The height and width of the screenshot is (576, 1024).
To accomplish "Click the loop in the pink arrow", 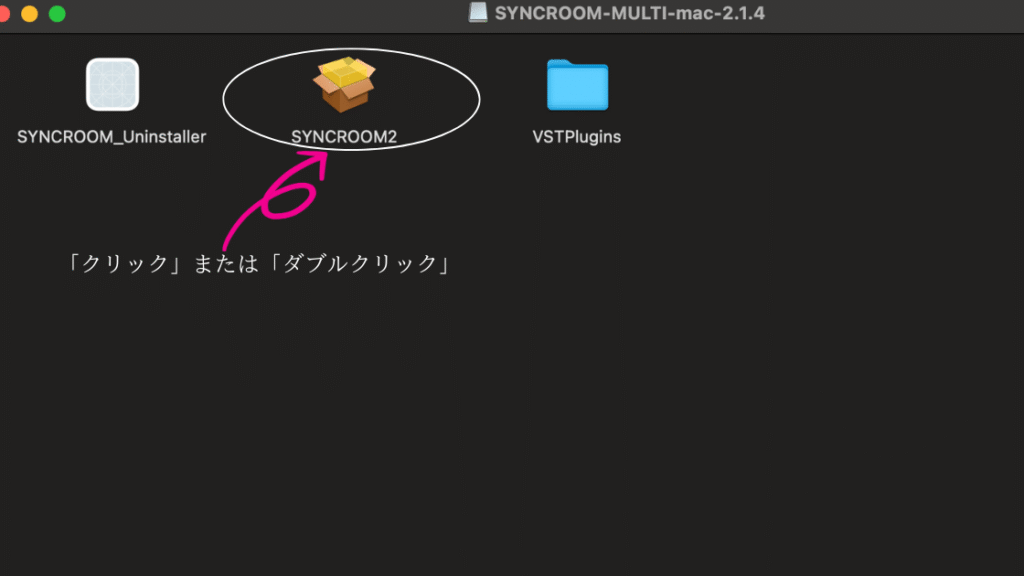I will [288, 200].
